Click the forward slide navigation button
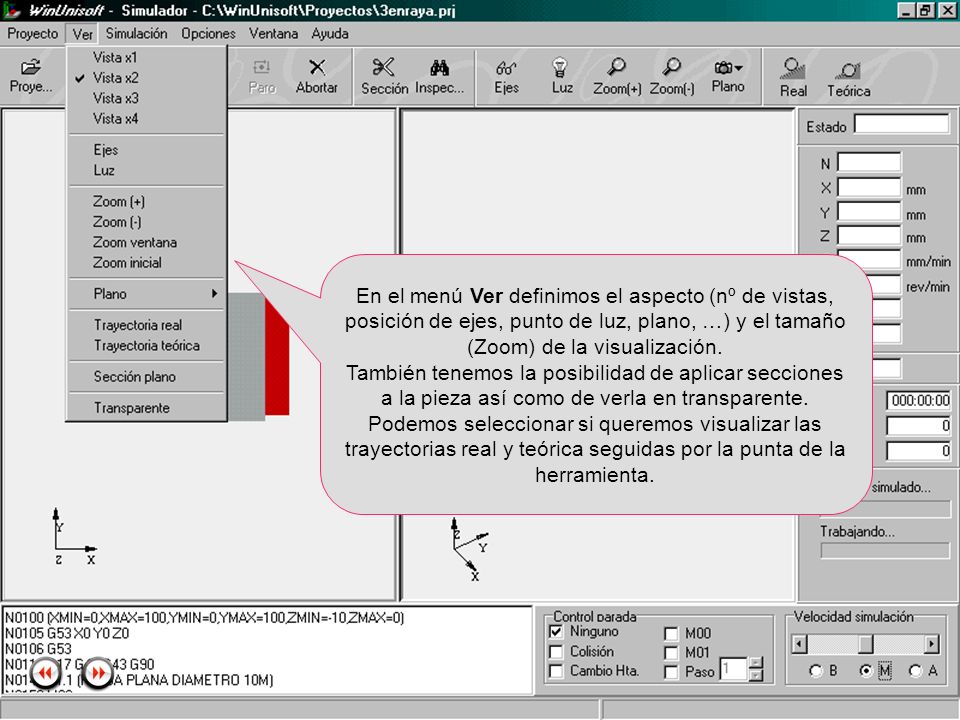Viewport: 960px width, 720px height. coord(98,673)
